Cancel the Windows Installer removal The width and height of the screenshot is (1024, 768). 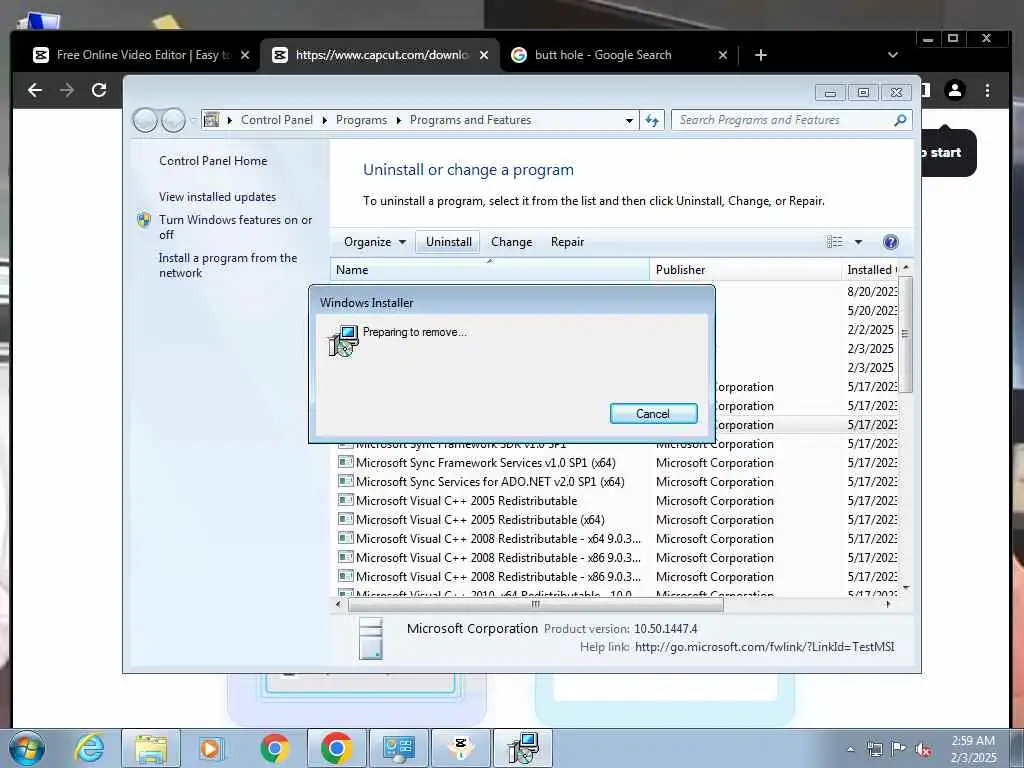click(x=653, y=413)
